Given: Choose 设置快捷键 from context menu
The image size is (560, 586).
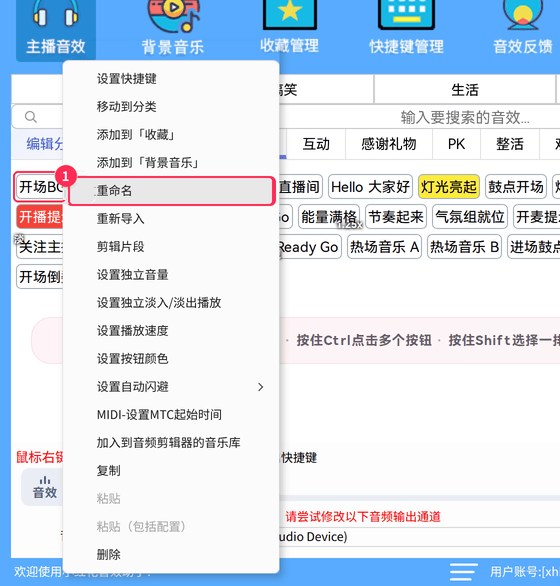Looking at the screenshot, I should [171, 79].
